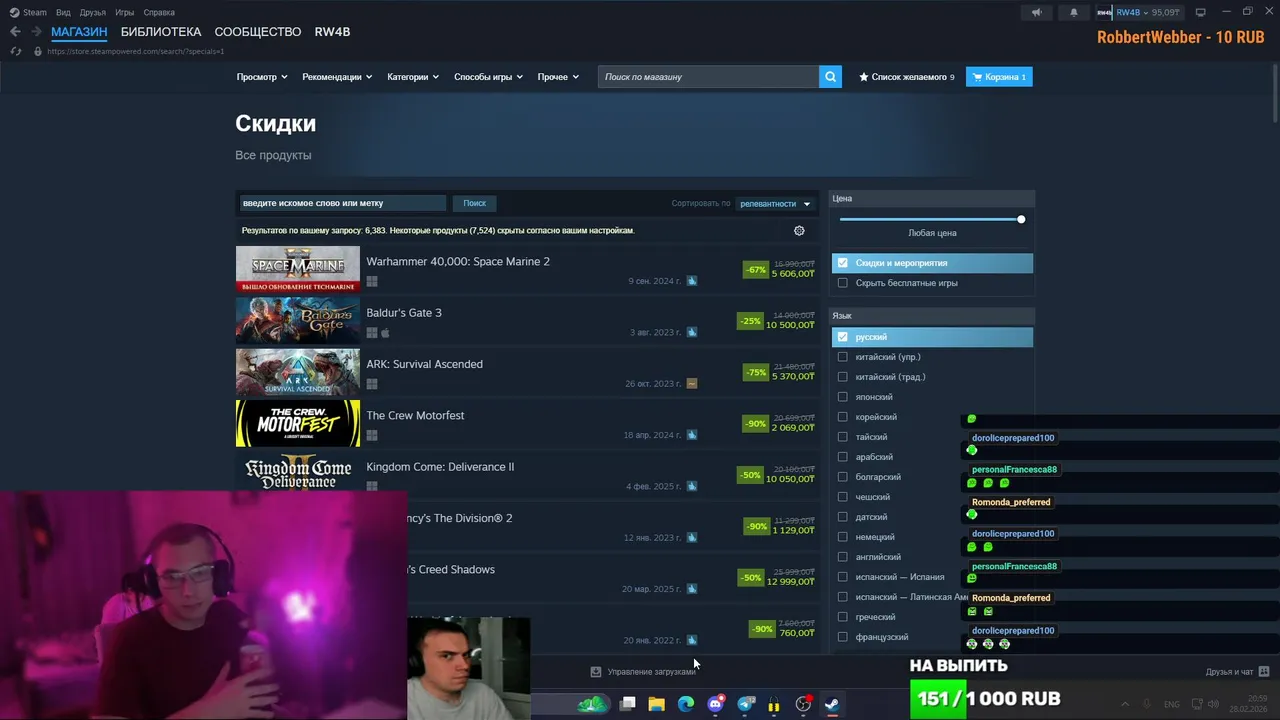Open Discord from taskbar

[715, 704]
